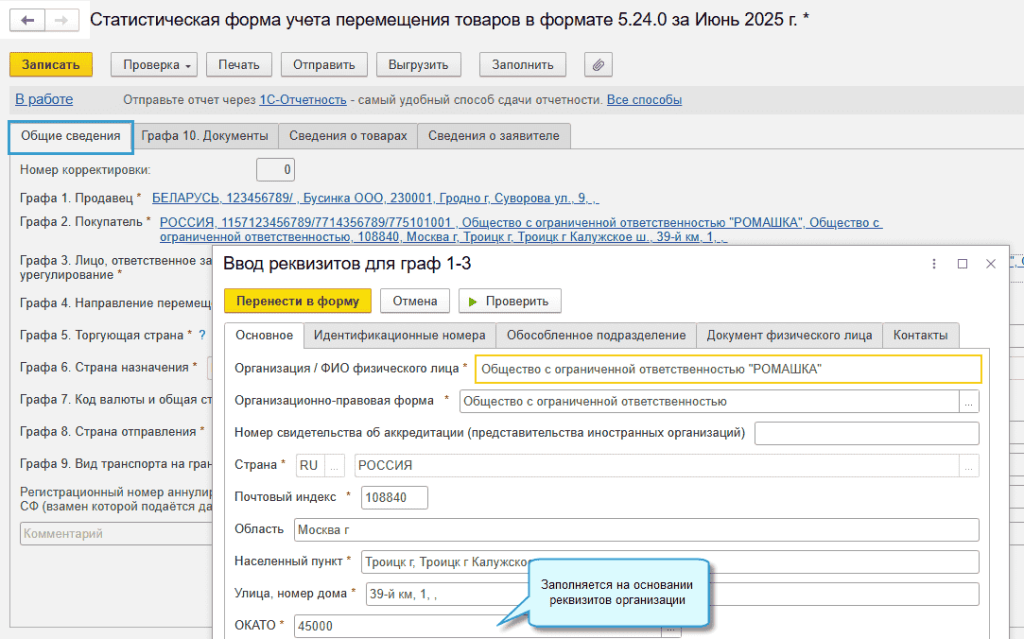Maximize the Ввод реквизитов dialog window
1024x639 pixels.
click(x=962, y=264)
